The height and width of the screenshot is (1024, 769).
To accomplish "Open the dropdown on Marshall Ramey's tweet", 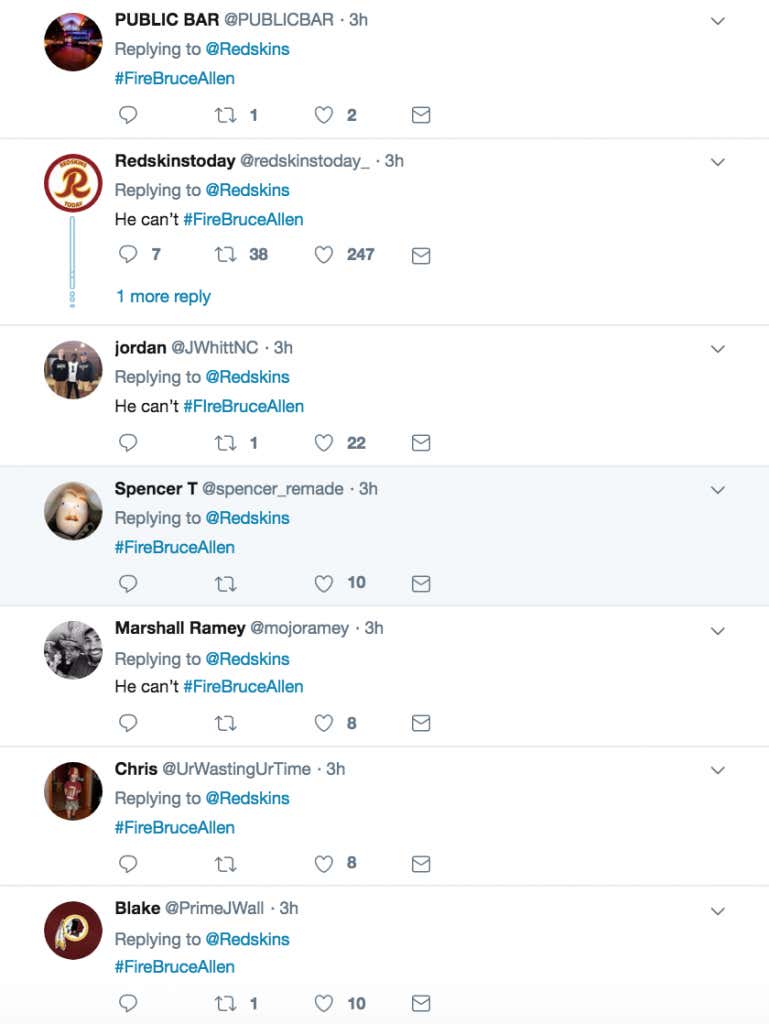I will pyautogui.click(x=717, y=630).
